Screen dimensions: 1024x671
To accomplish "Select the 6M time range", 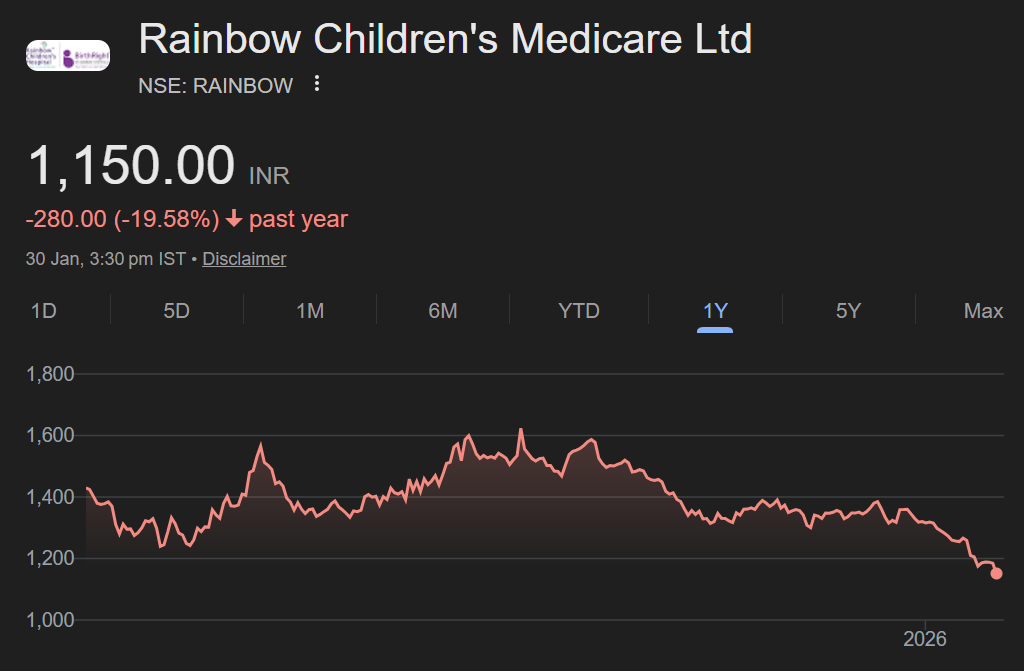I will (443, 311).
